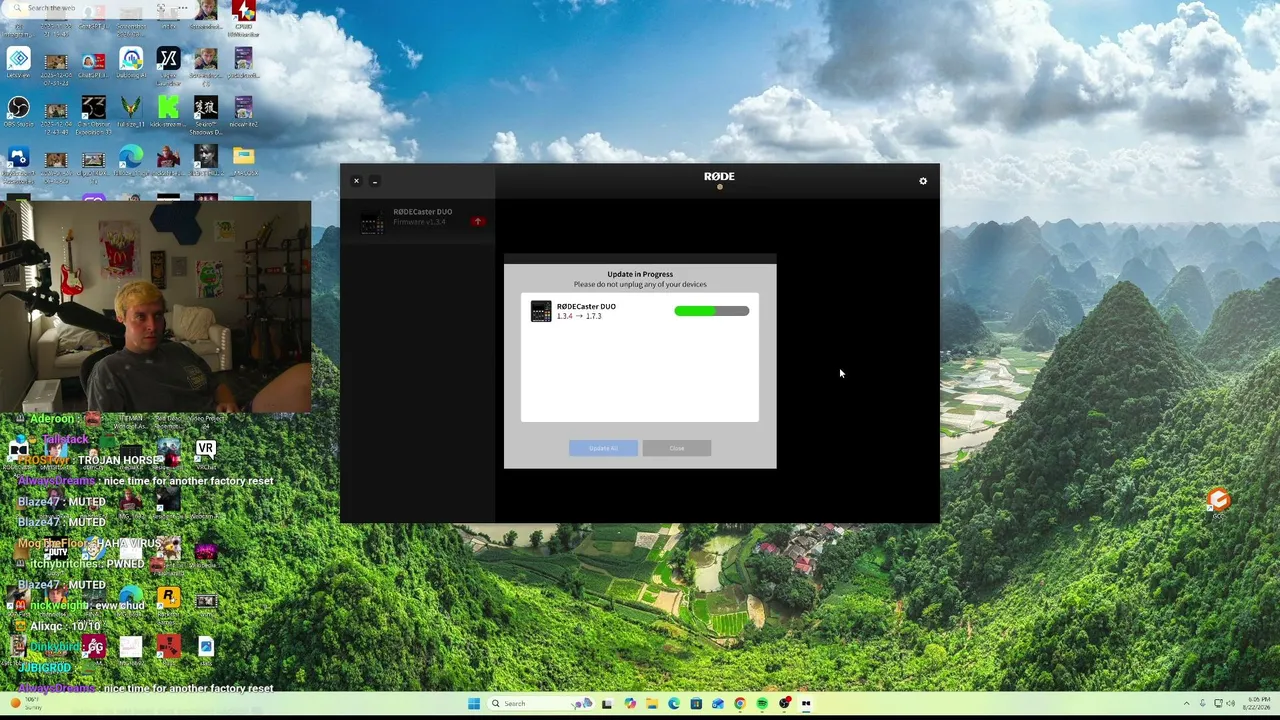Viewport: 1280px width, 720px height.
Task: Open Microsoft Store from the taskbar
Action: click(696, 703)
